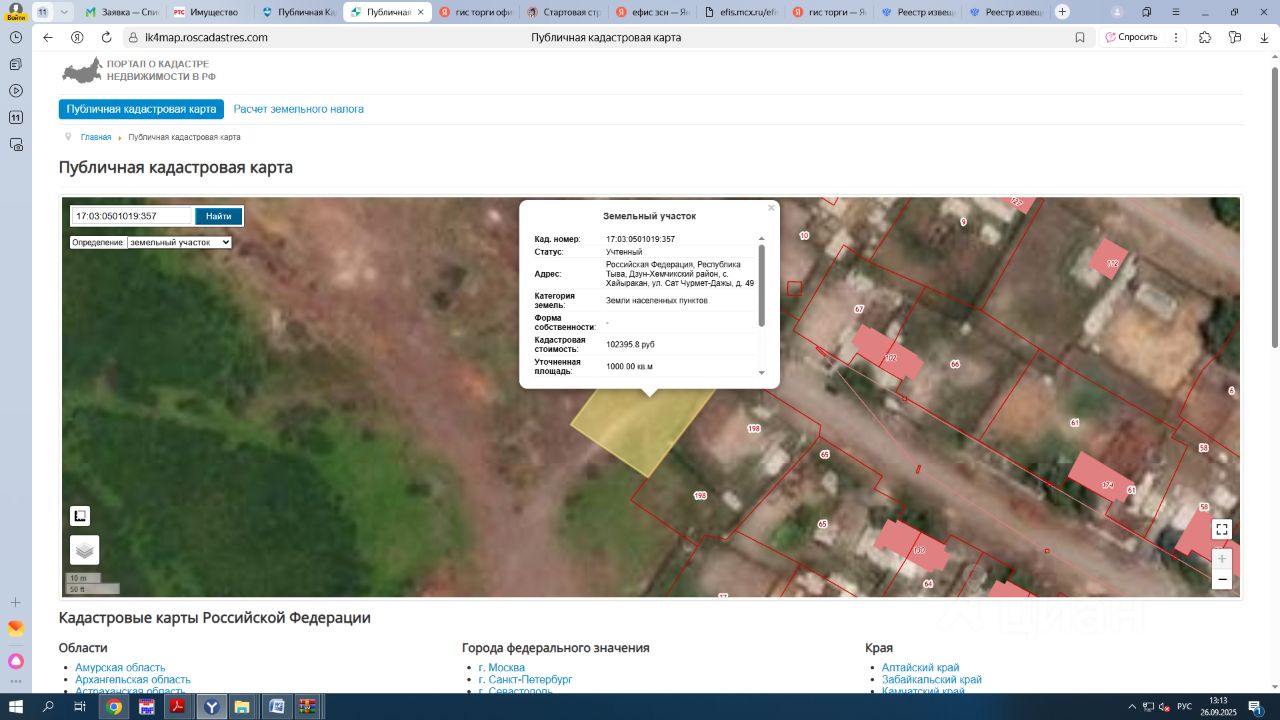Screen dimensions: 1280x720
Task: Switch to the Стартовая стр tab
Action: point(565,12)
